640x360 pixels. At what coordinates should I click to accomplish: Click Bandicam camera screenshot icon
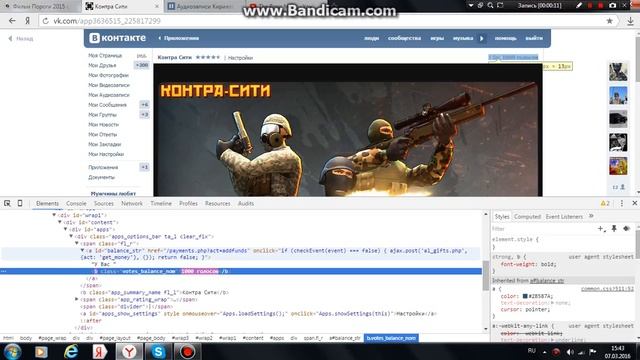coord(612,5)
